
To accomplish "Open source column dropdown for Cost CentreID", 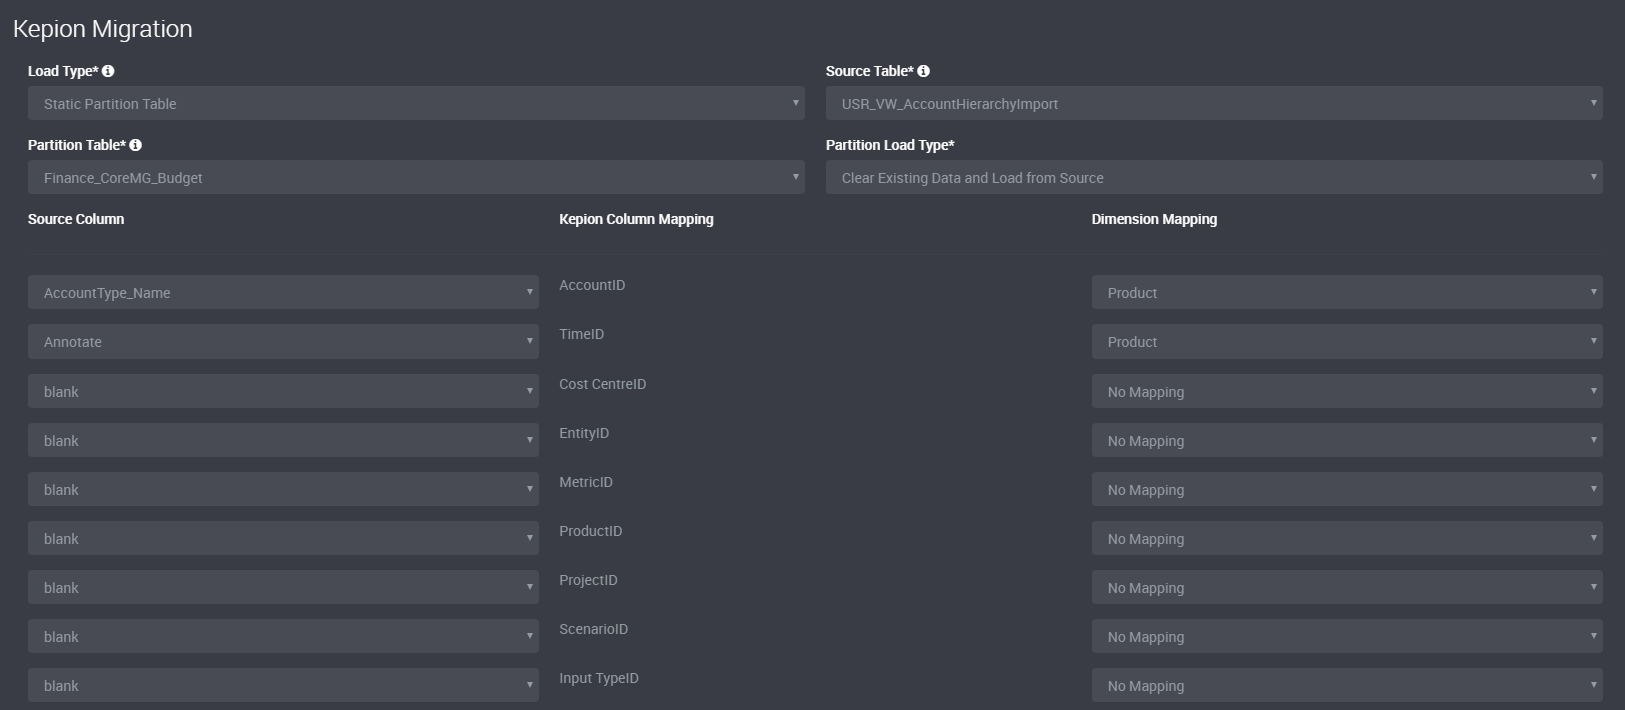I will (x=283, y=391).
